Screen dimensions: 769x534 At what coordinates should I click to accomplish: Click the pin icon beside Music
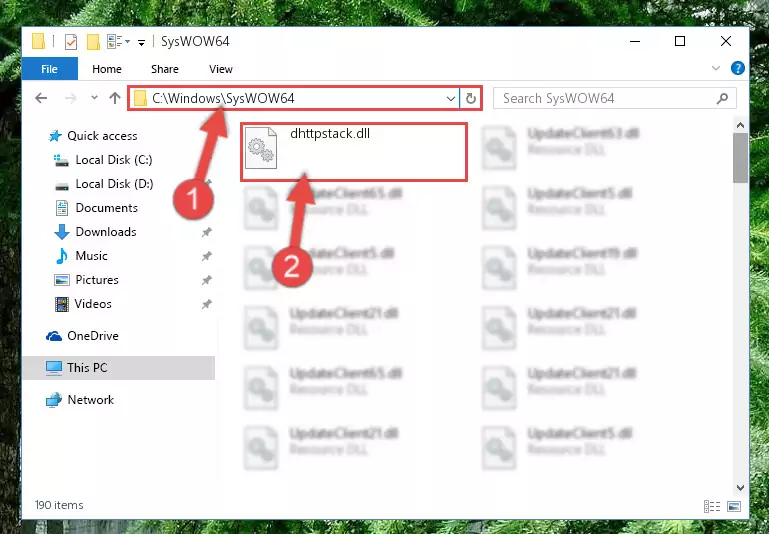coord(207,256)
